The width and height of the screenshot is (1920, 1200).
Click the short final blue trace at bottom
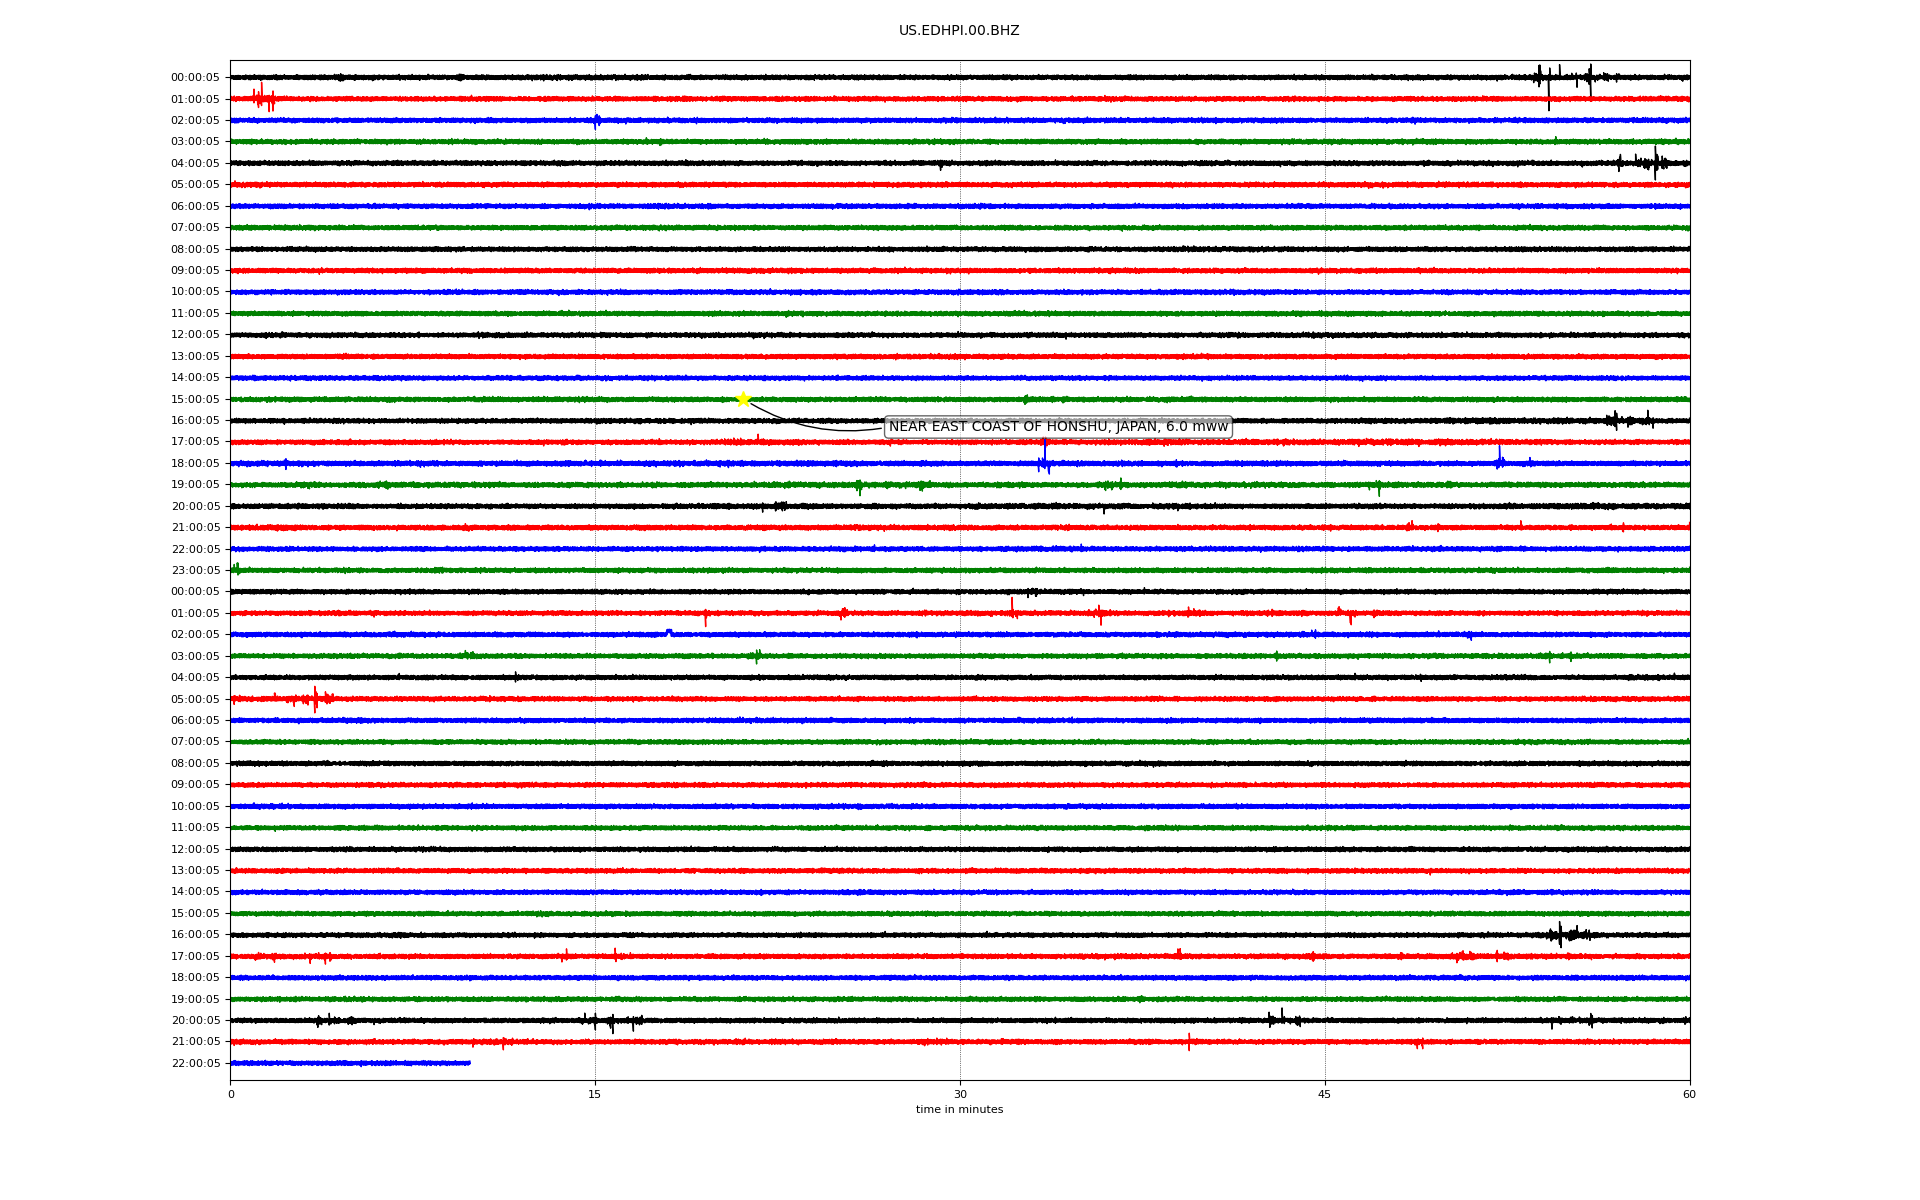tap(350, 1063)
